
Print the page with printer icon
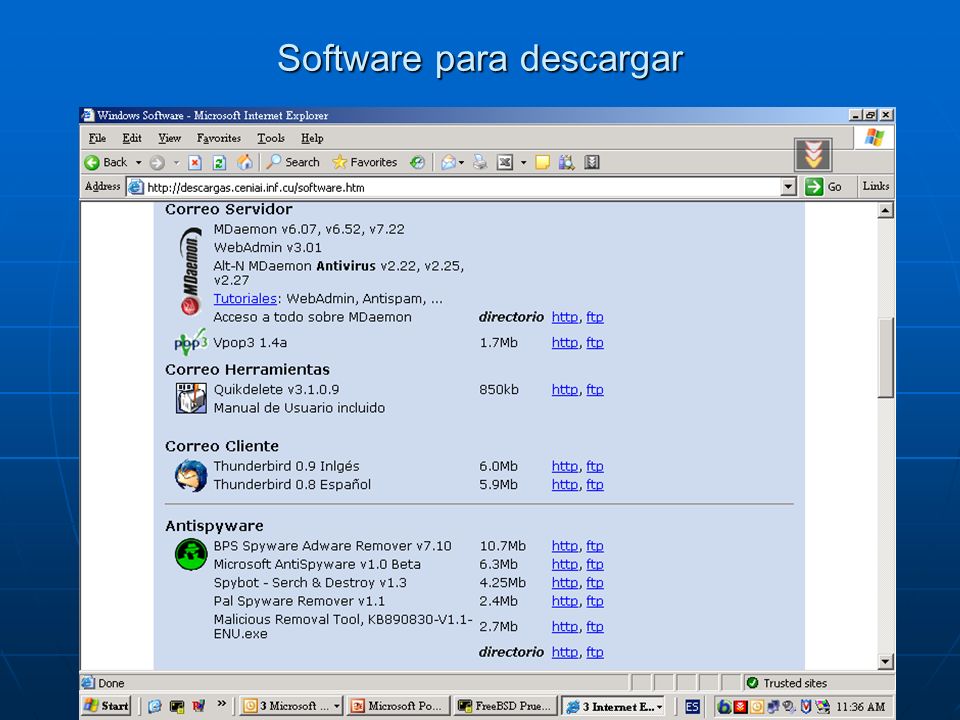(x=480, y=162)
